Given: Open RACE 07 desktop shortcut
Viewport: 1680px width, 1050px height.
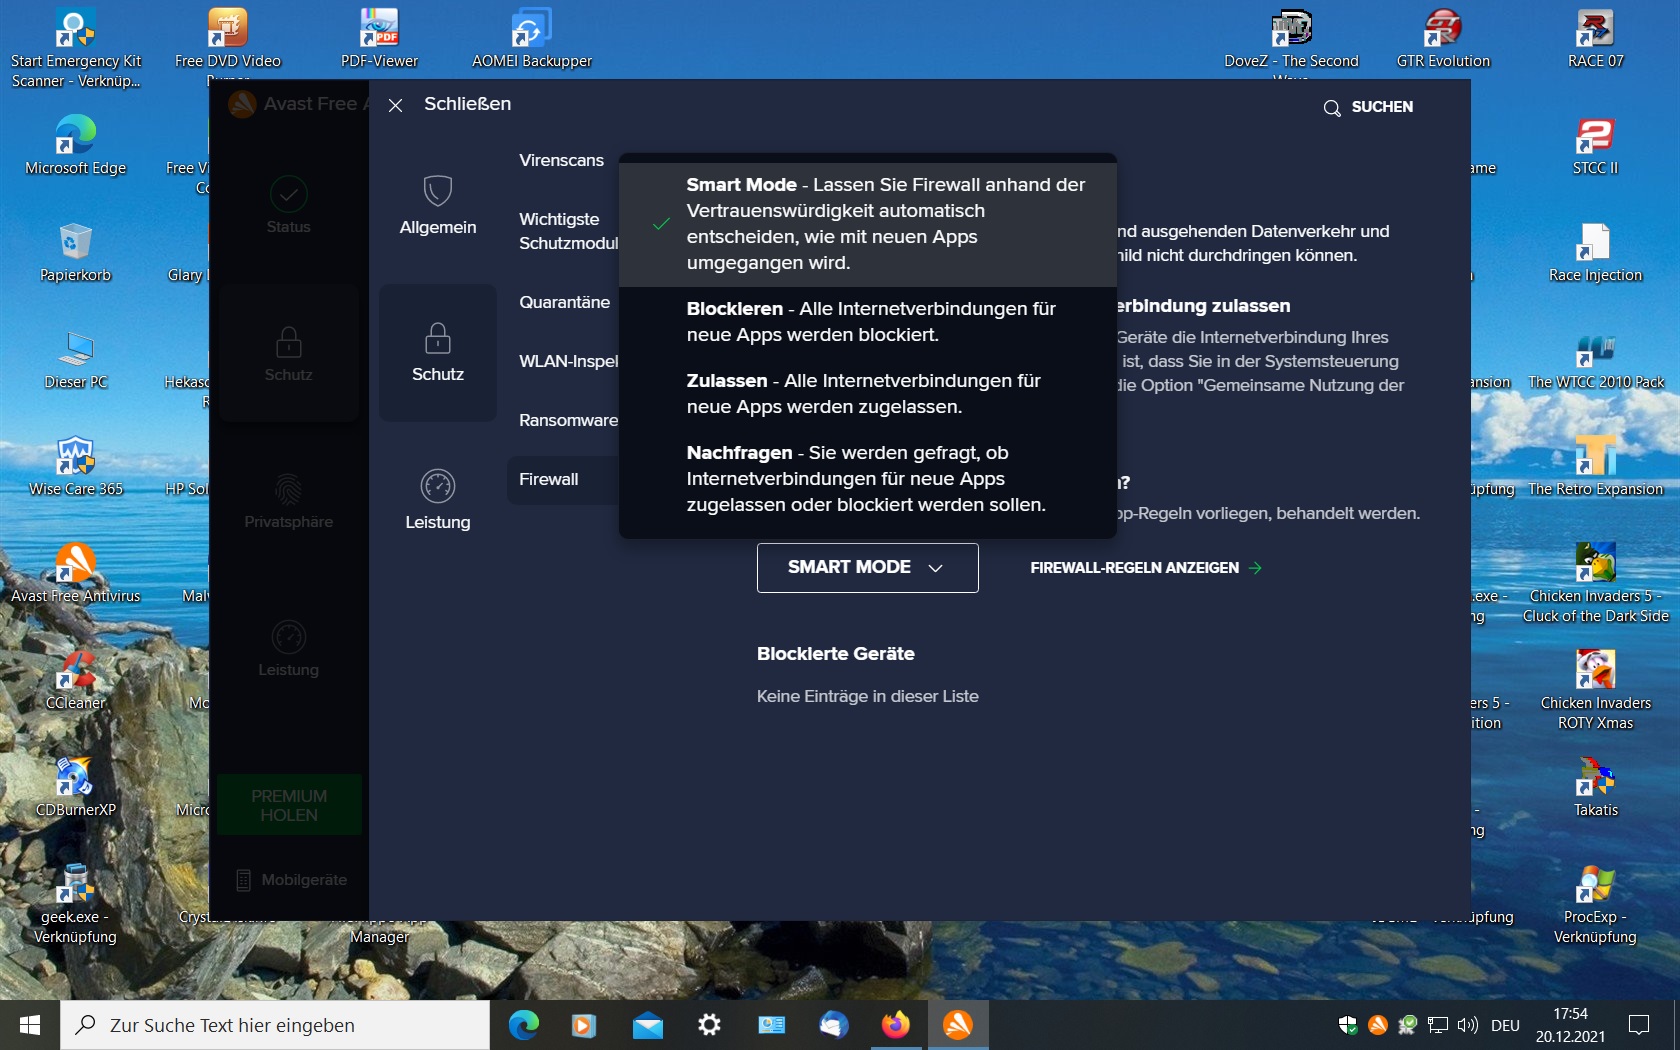Looking at the screenshot, I should point(1596,38).
